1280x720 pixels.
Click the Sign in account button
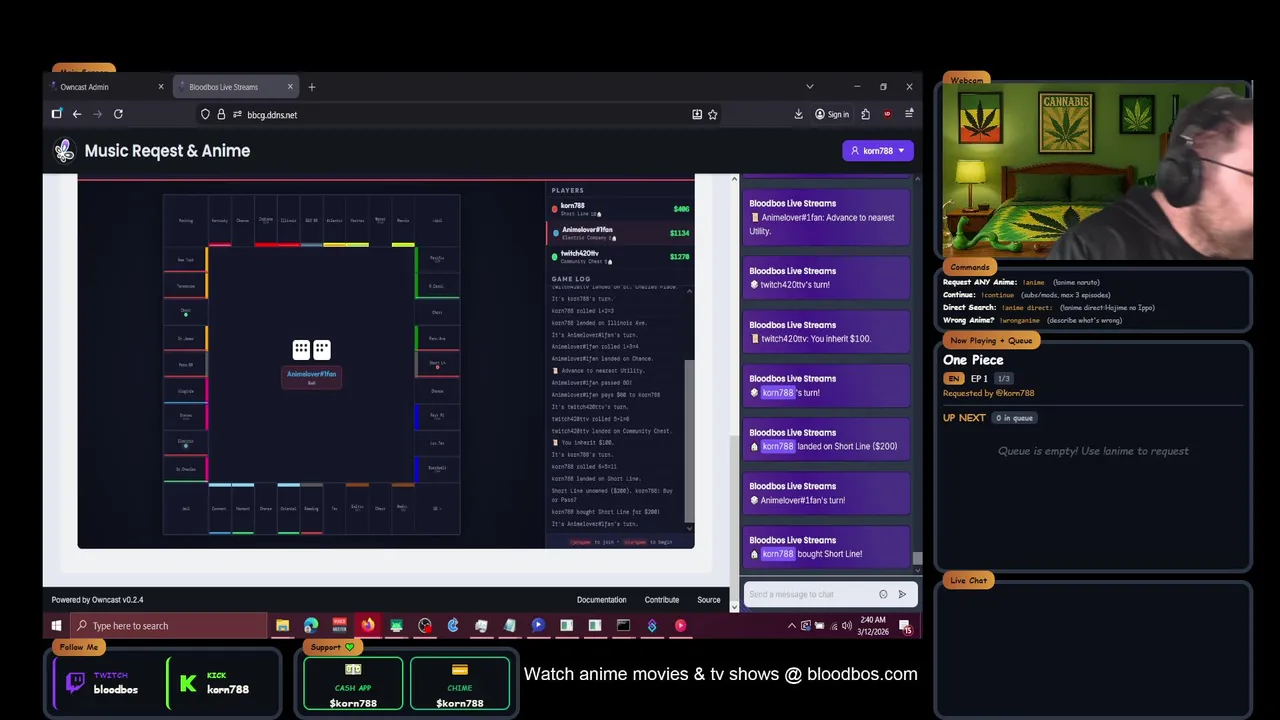click(831, 115)
